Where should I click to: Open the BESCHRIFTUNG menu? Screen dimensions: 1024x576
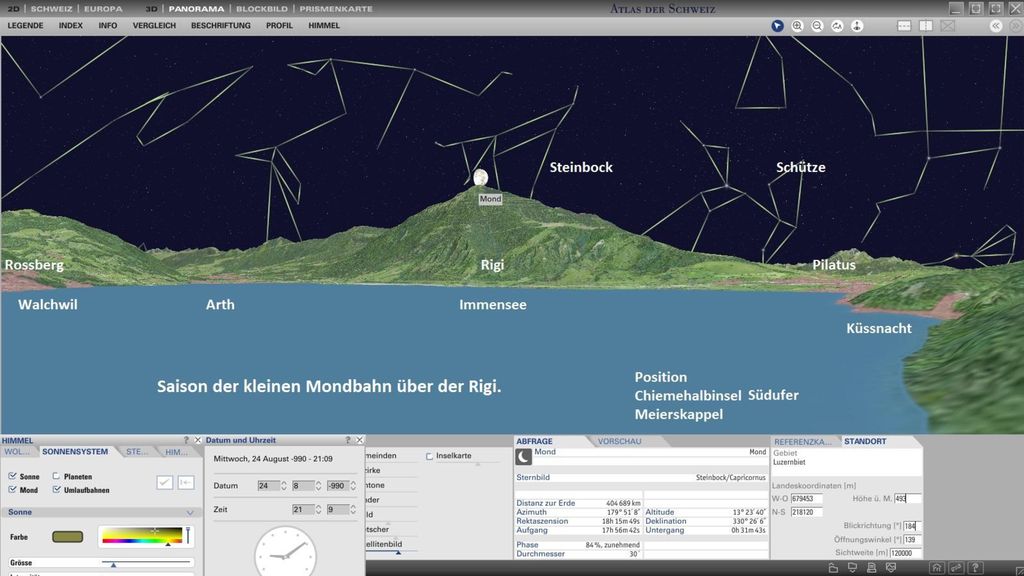click(221, 25)
